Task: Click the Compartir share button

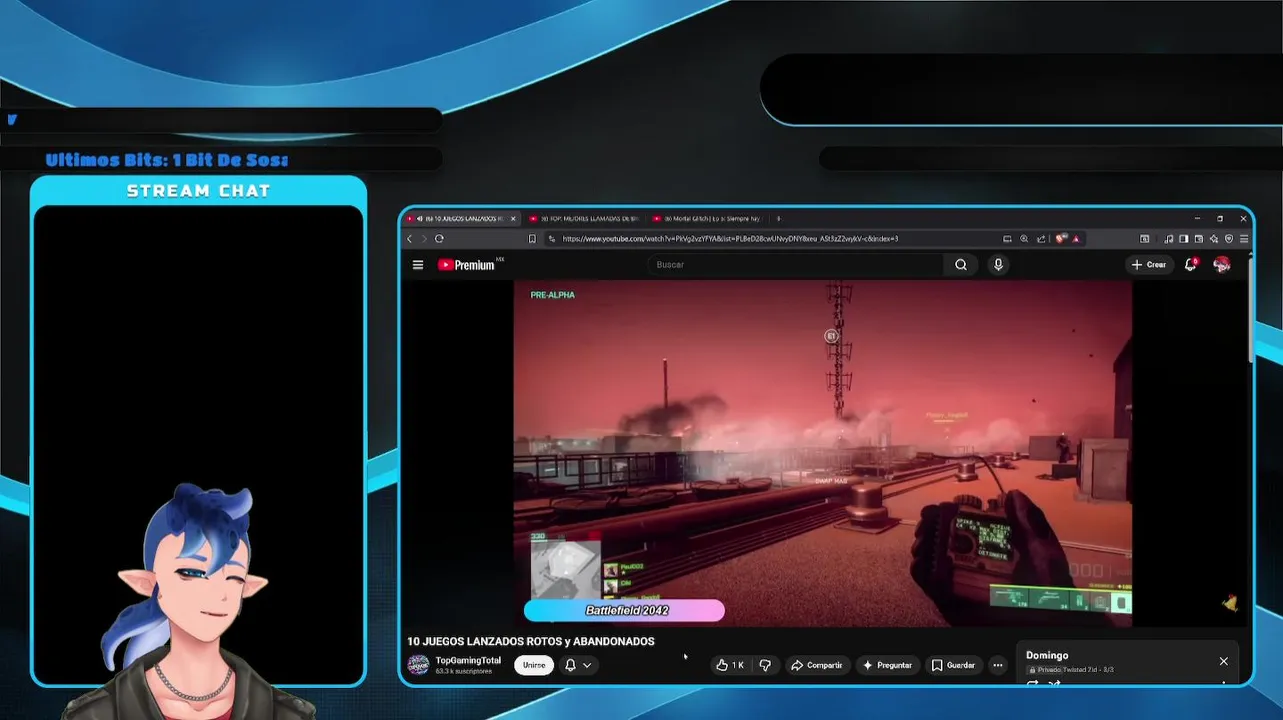Action: click(817, 665)
